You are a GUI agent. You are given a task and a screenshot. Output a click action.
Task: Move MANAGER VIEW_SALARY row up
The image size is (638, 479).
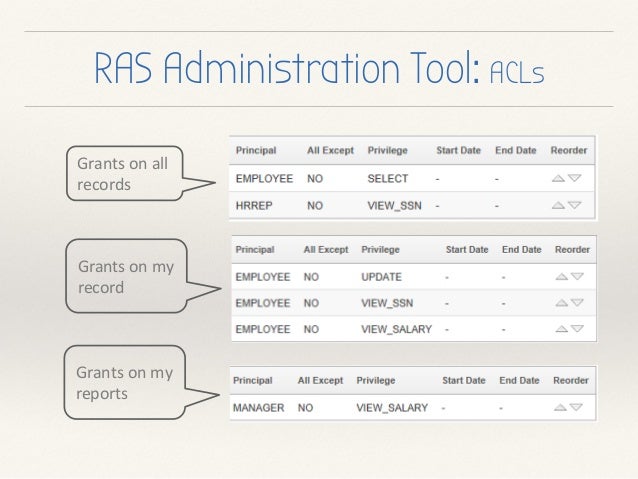tap(560, 407)
